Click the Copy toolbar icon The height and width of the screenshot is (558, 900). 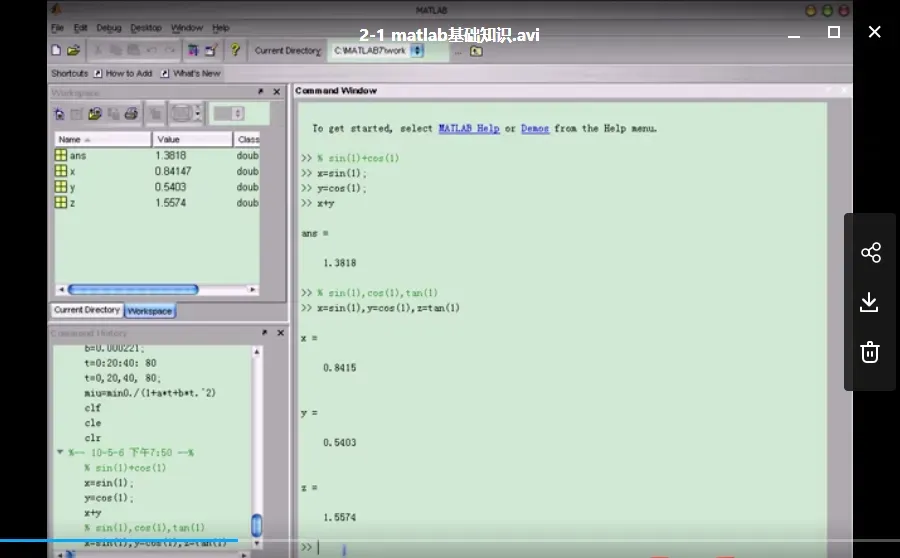pyautogui.click(x=115, y=51)
